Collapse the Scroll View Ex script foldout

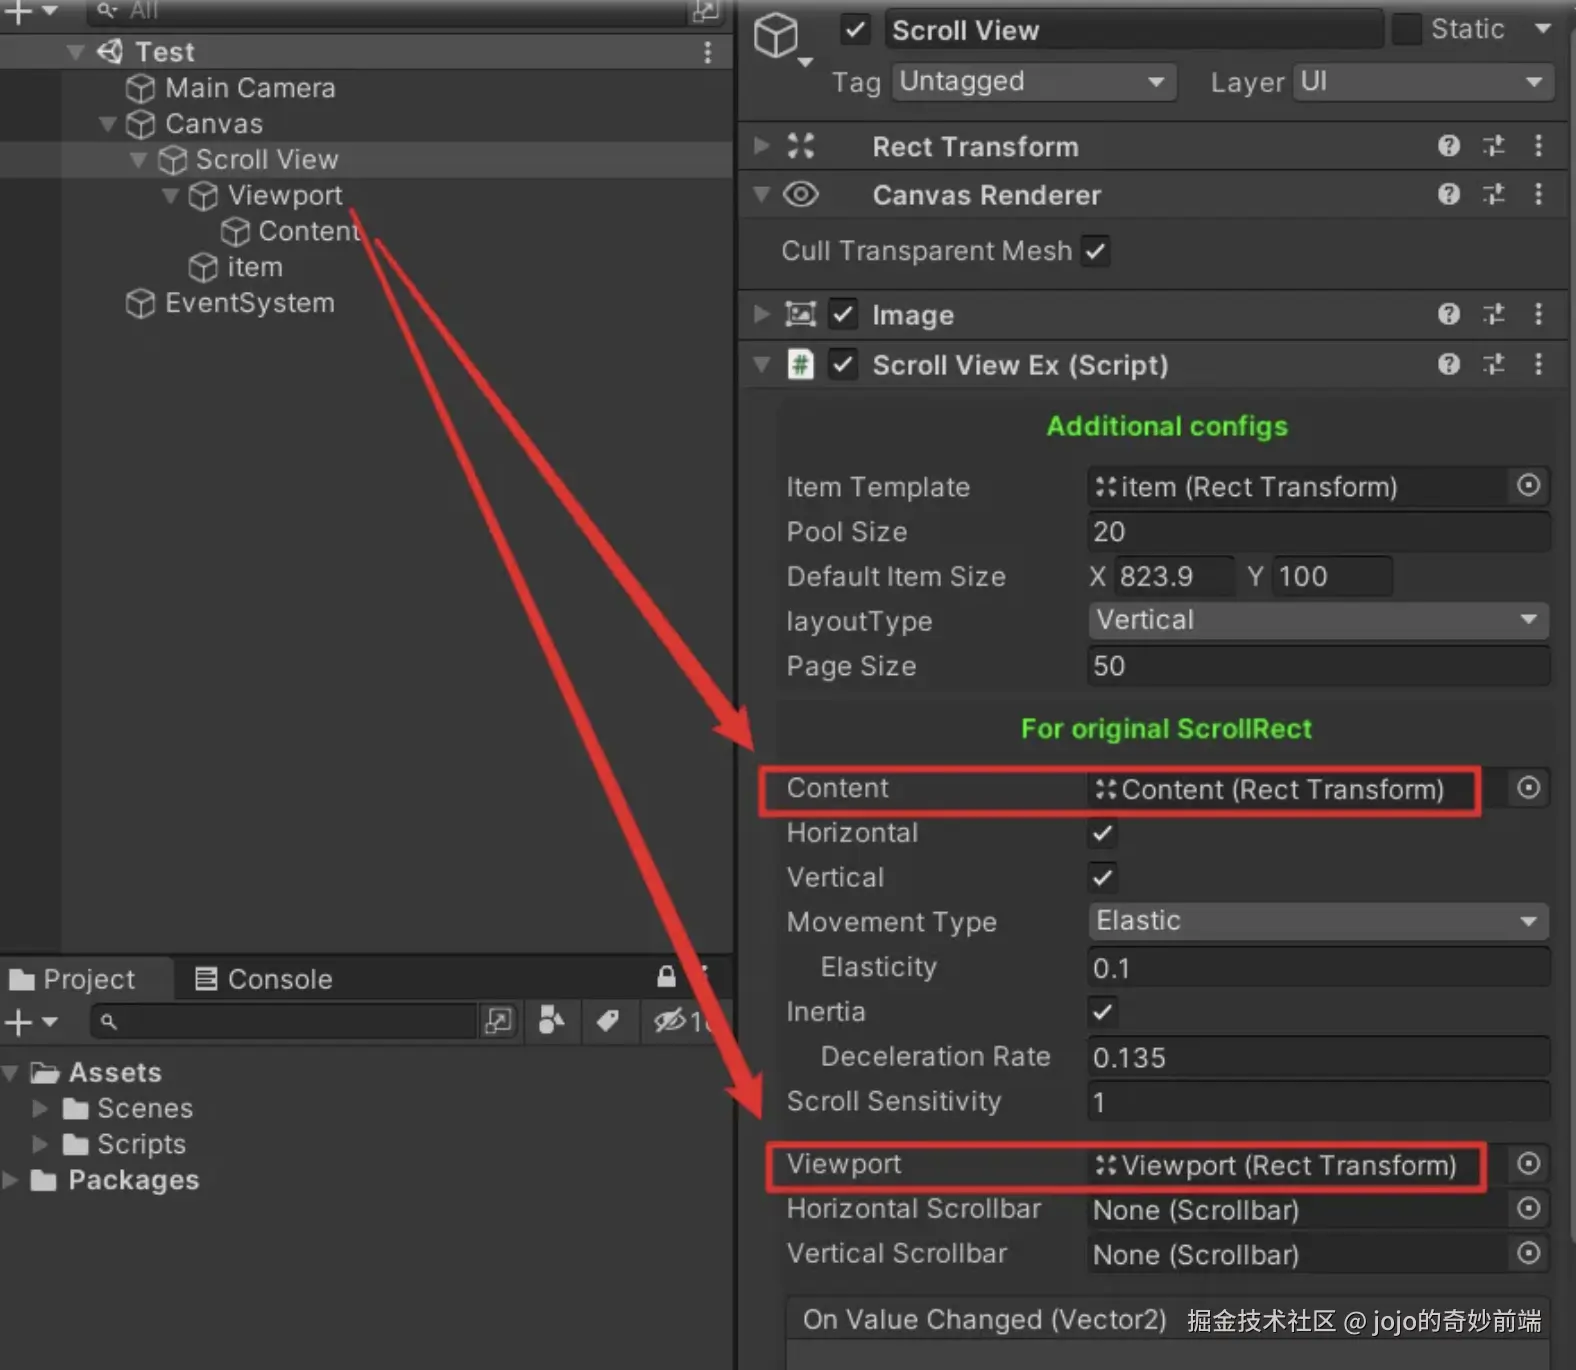click(x=762, y=364)
